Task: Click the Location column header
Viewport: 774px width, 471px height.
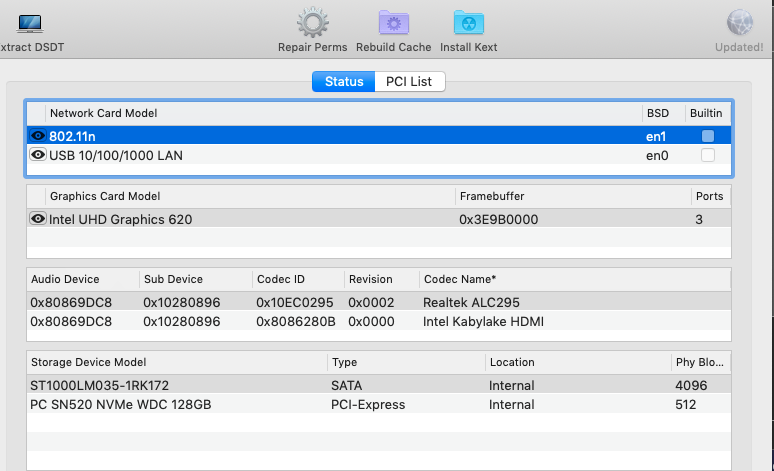Action: tap(578, 362)
